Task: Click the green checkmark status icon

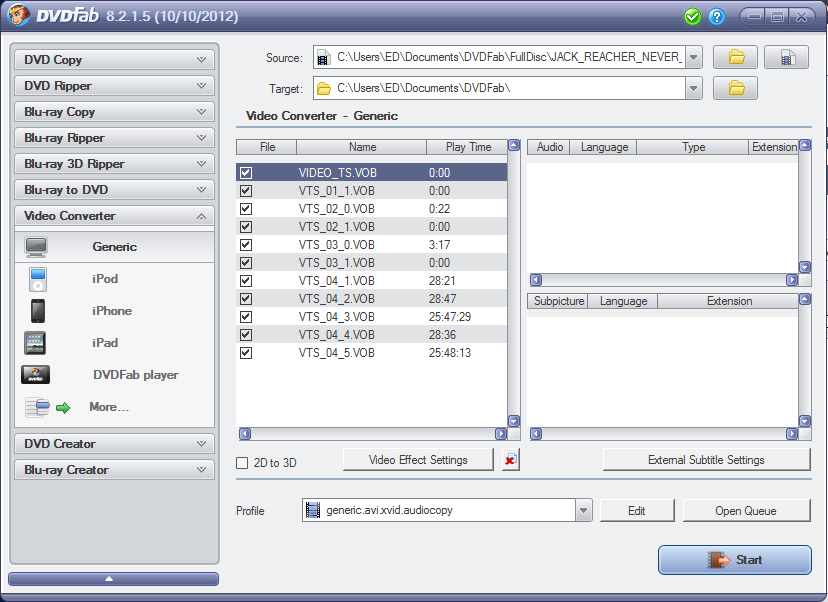Action: click(x=692, y=17)
